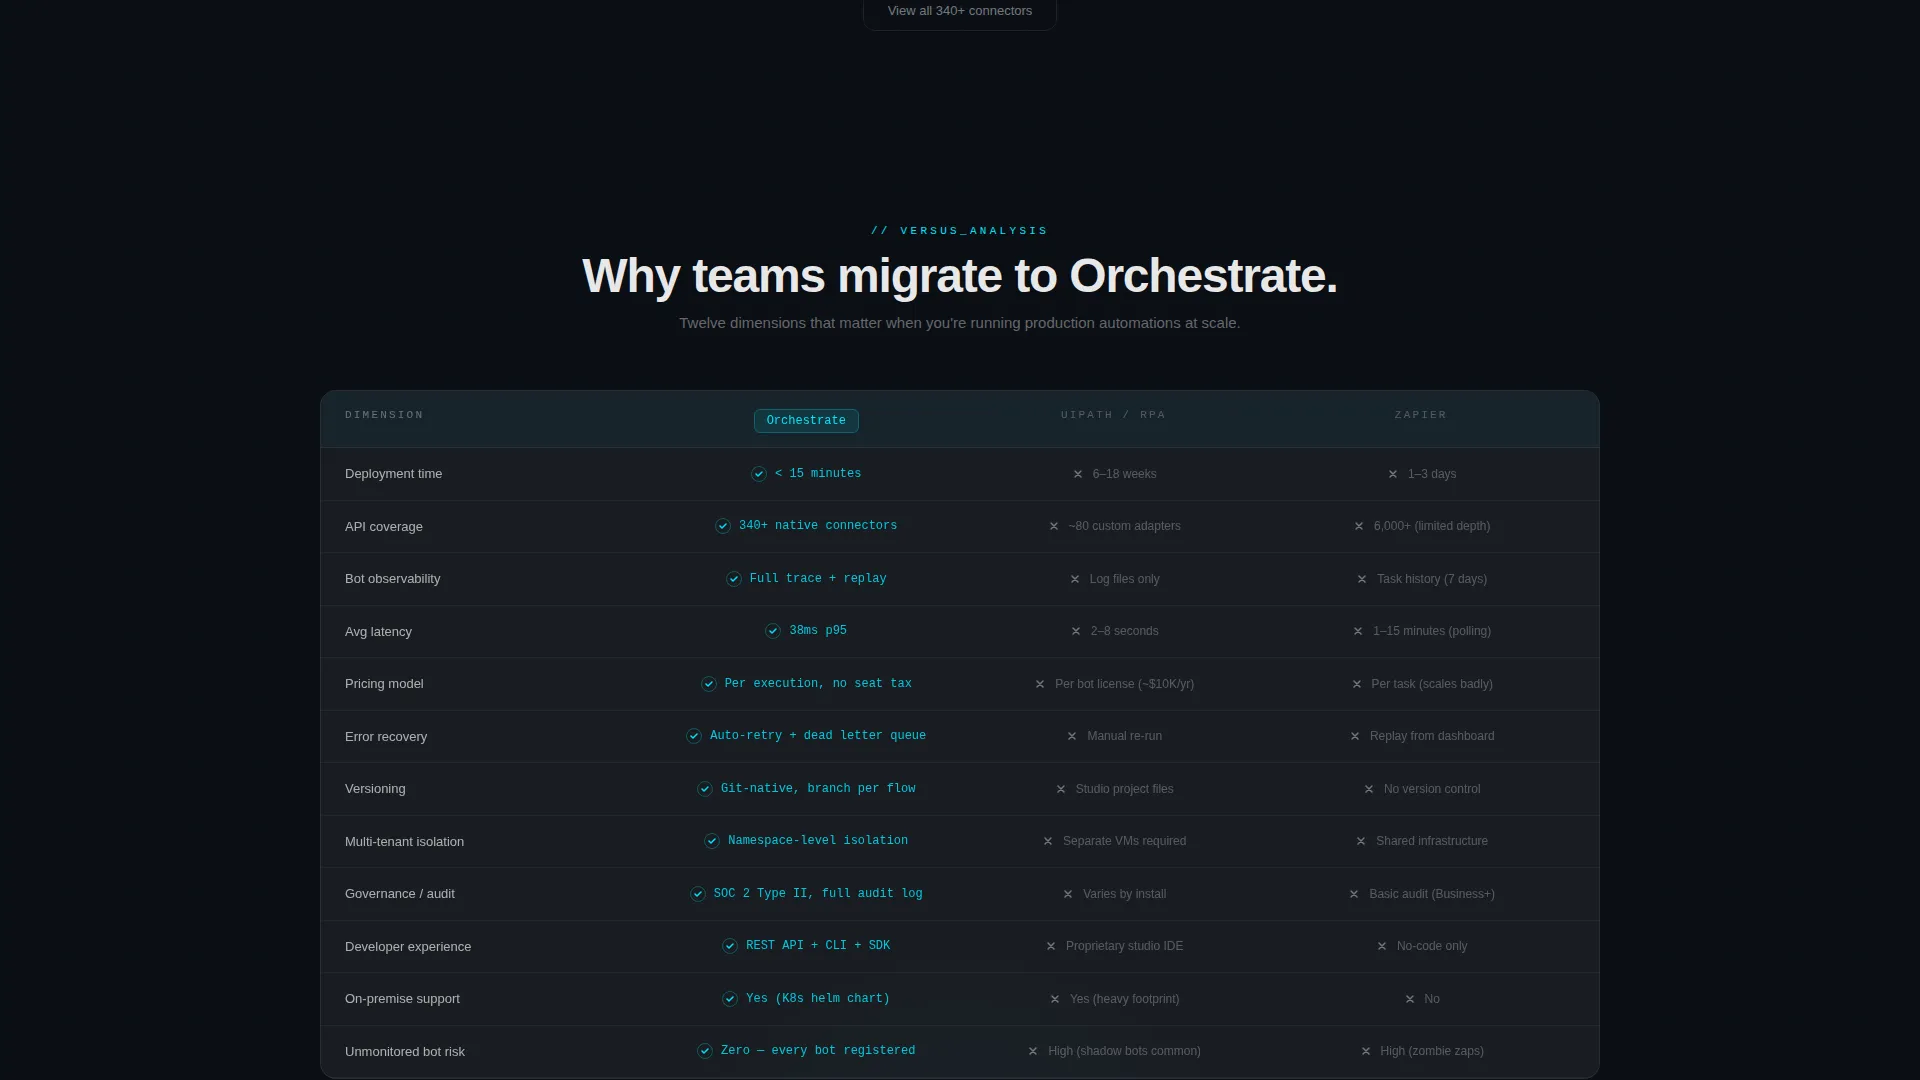The width and height of the screenshot is (1920, 1080).
Task: Click the 'UIPATH / RPA' column header
Action: pyautogui.click(x=1113, y=415)
